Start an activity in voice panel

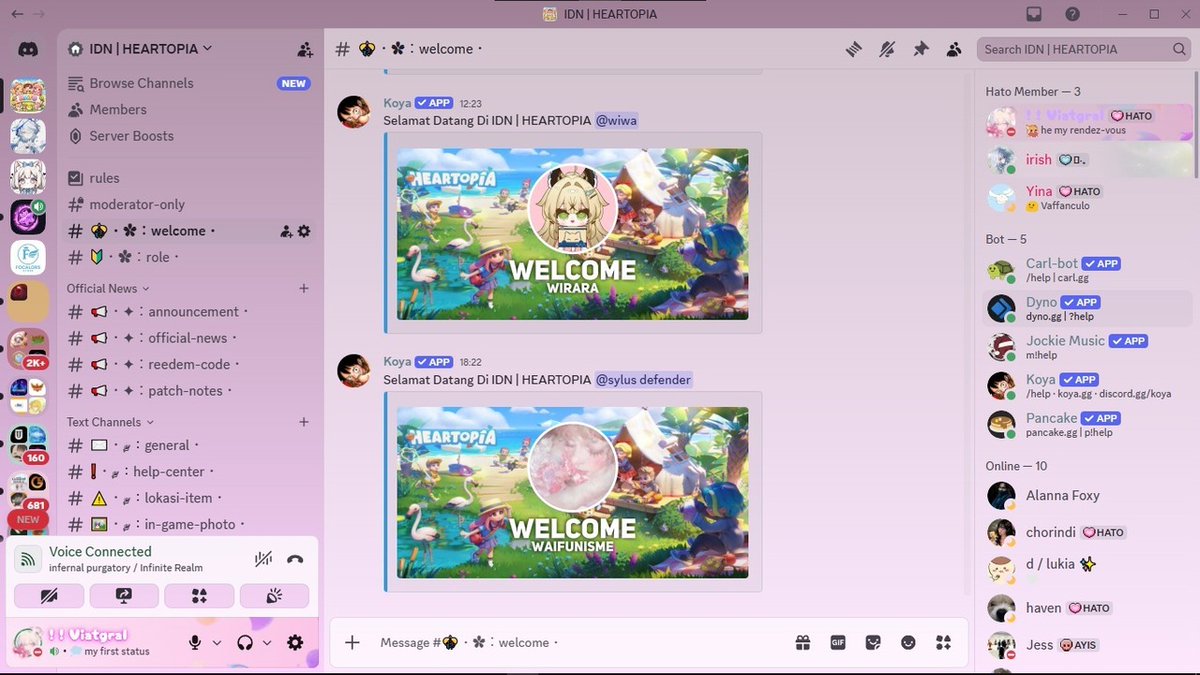199,596
